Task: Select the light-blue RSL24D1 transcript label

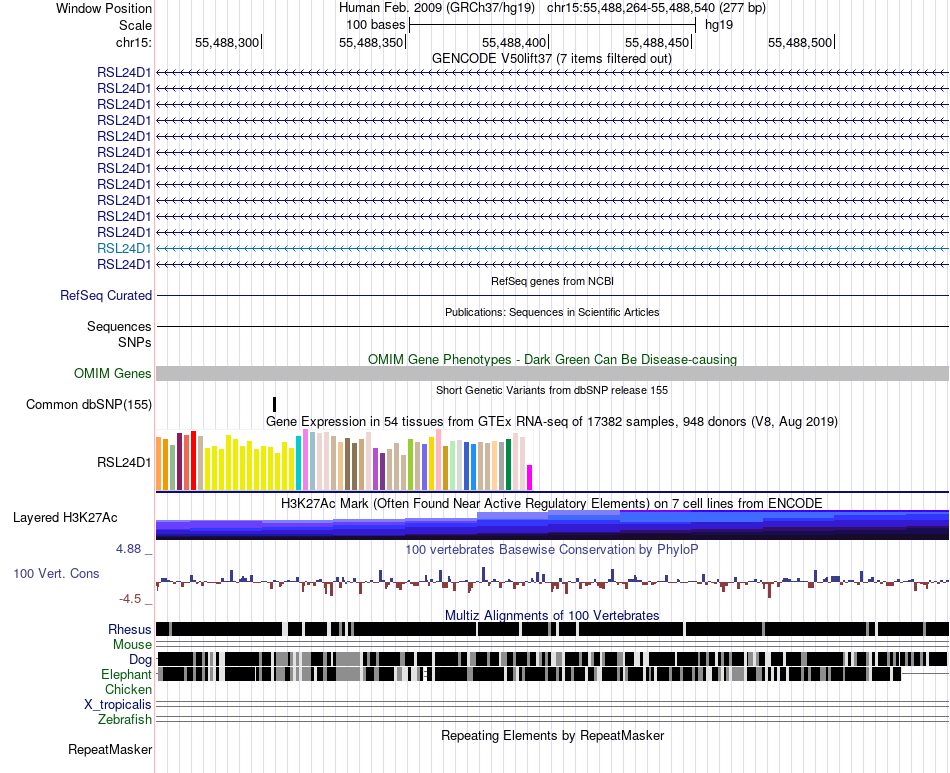Action: (x=124, y=248)
